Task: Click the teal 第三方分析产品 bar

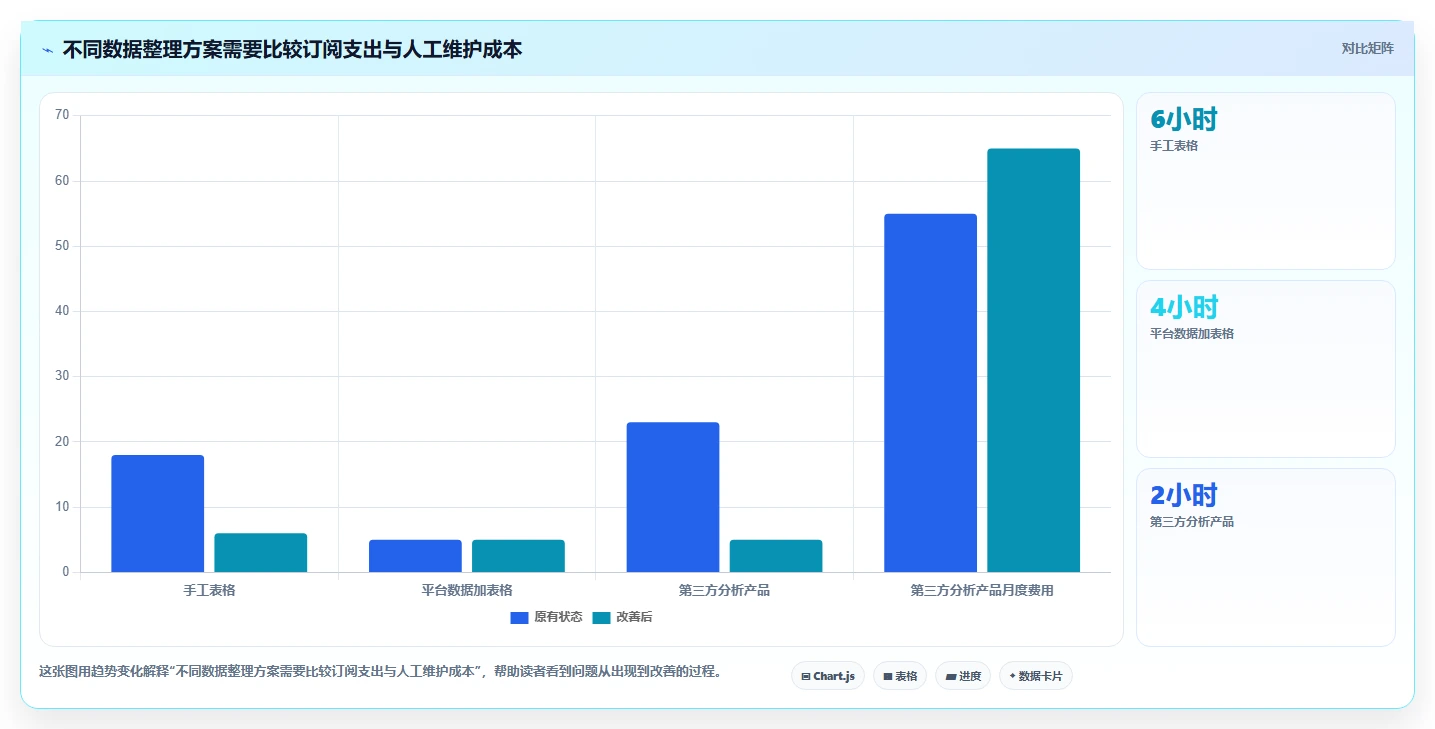Action: pos(776,556)
